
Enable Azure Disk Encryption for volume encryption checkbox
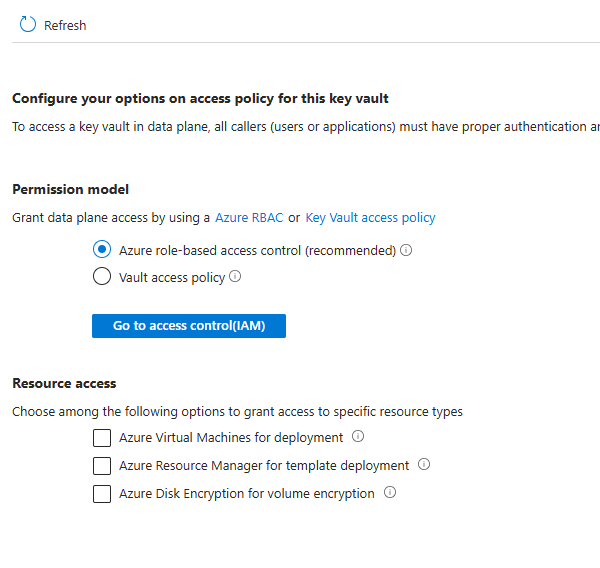coord(101,494)
